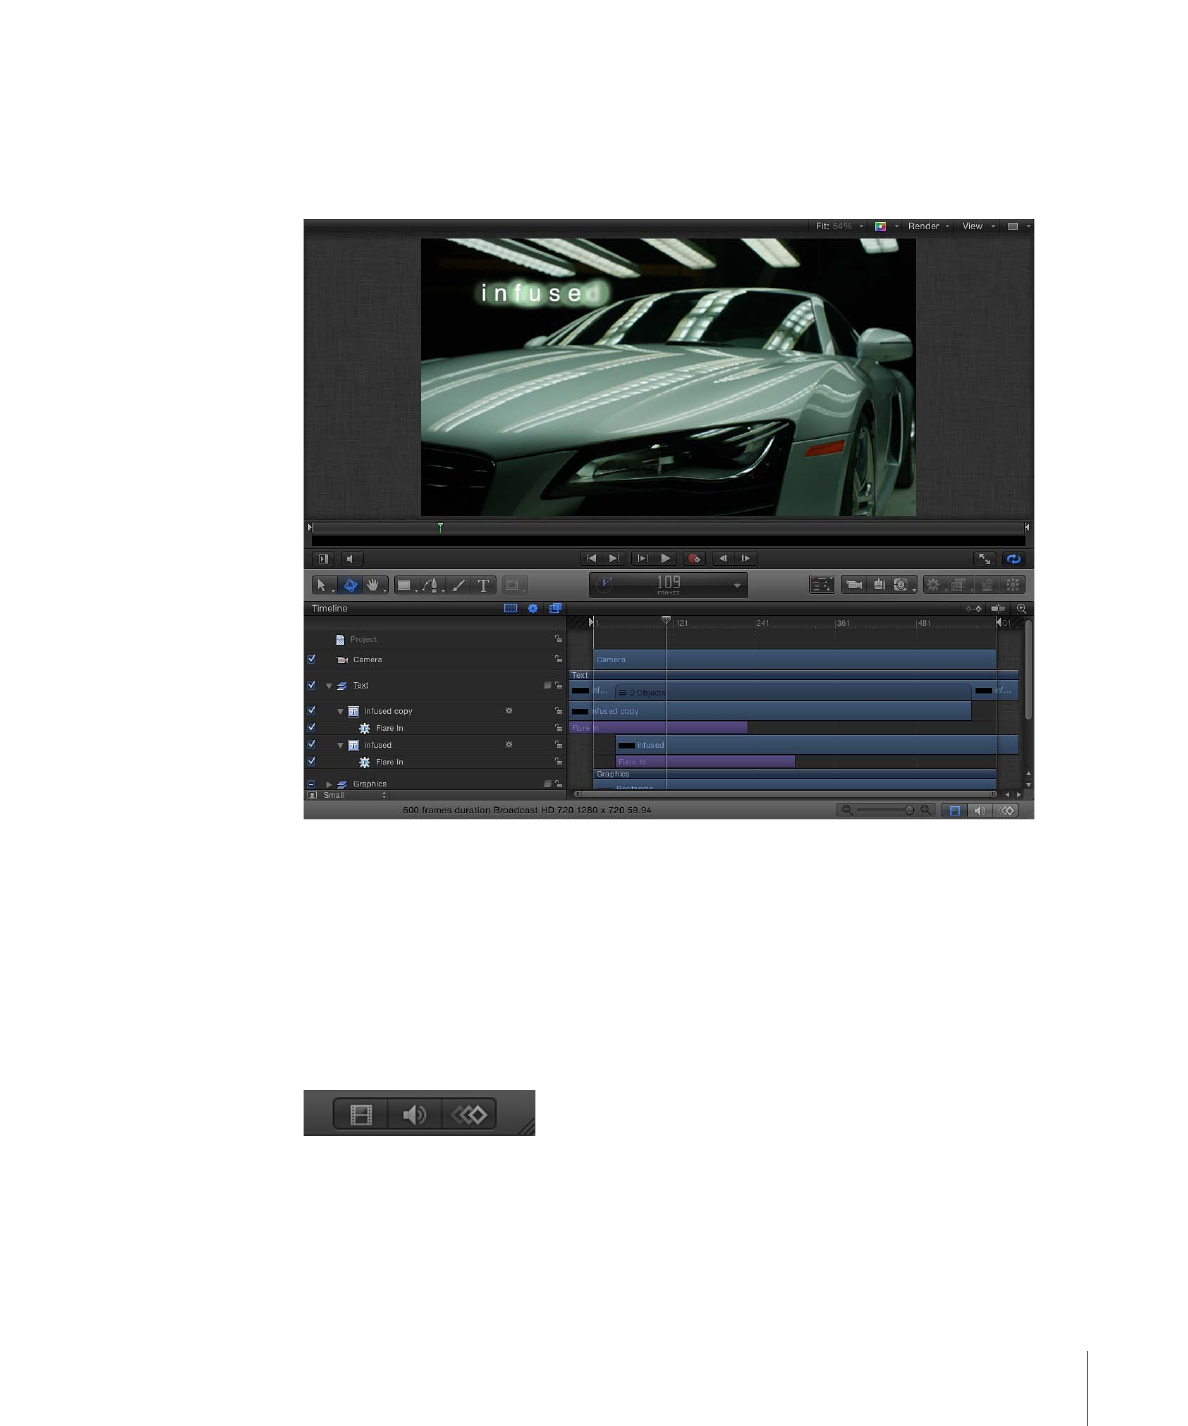This screenshot has width=1188, height=1426.
Task: Select the Text tool
Action: click(484, 585)
